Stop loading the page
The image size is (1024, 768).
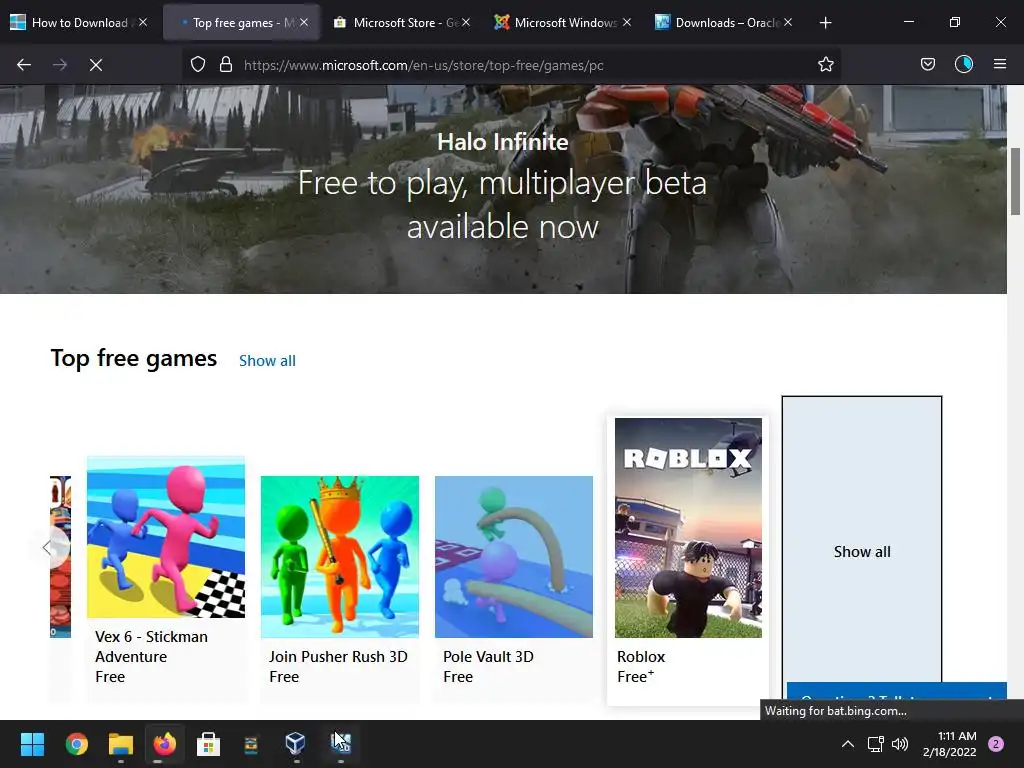tap(96, 65)
